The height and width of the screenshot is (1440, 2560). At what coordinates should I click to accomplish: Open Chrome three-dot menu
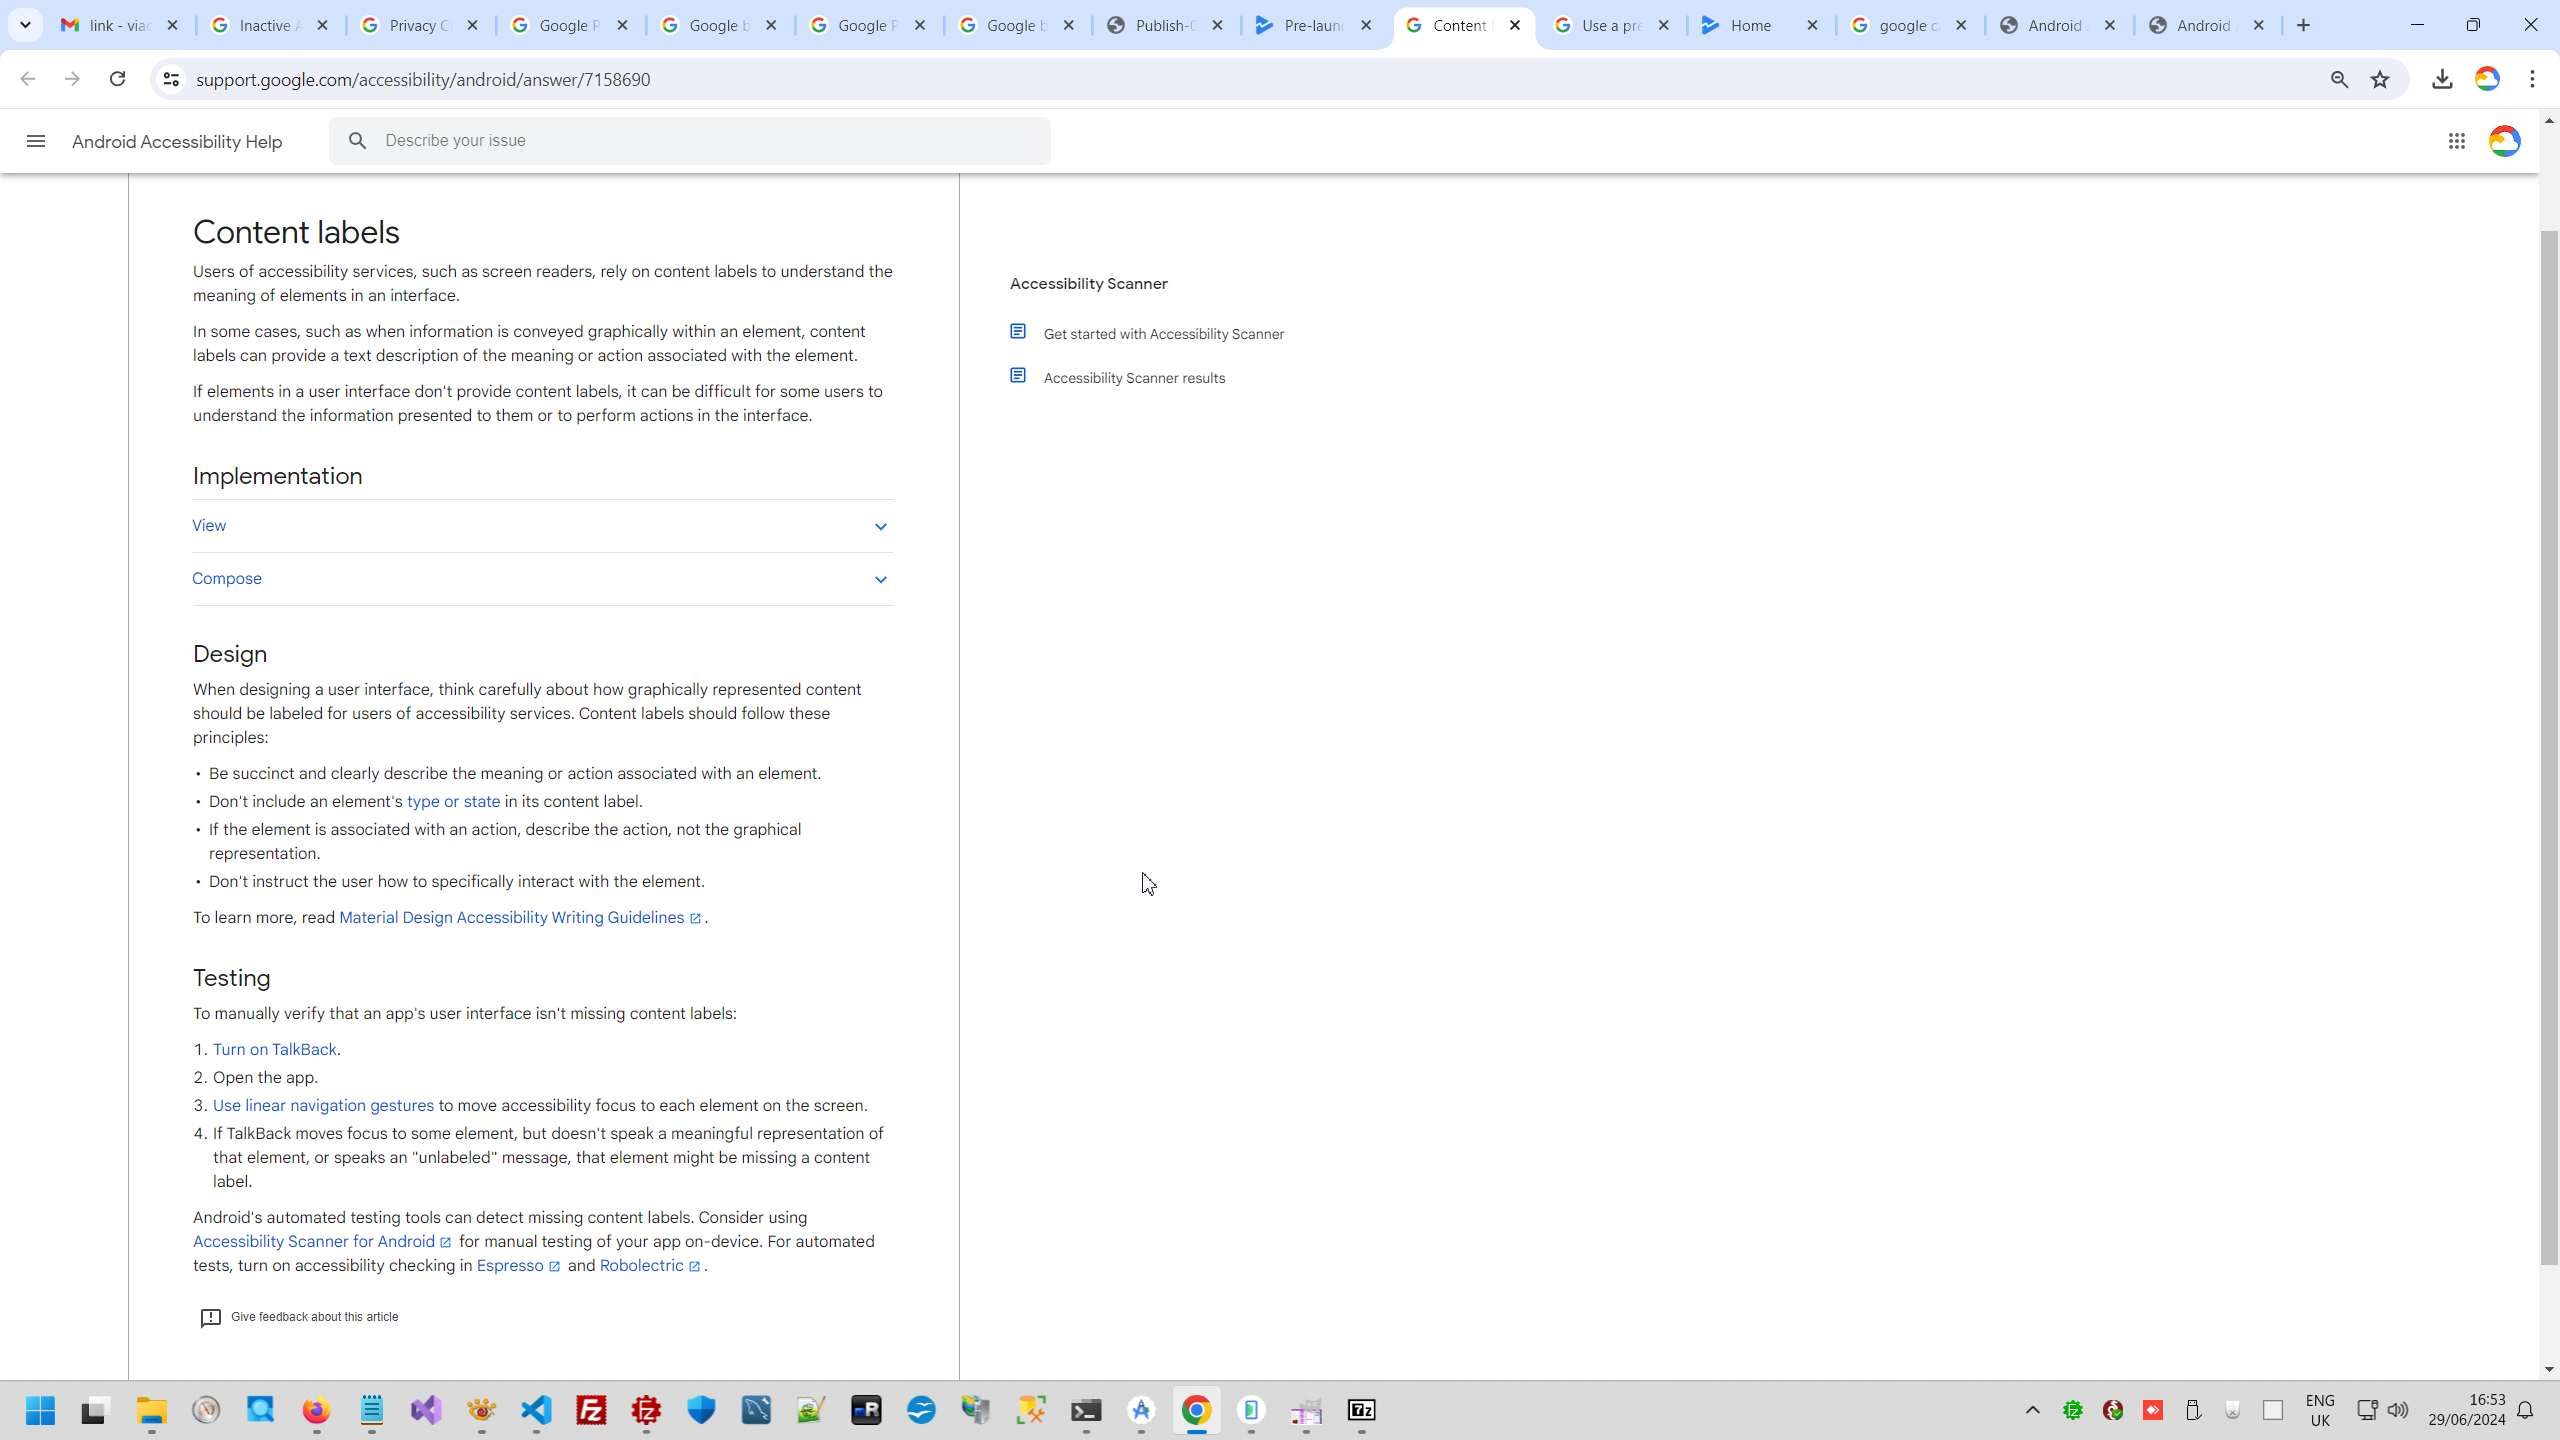tap(2532, 79)
